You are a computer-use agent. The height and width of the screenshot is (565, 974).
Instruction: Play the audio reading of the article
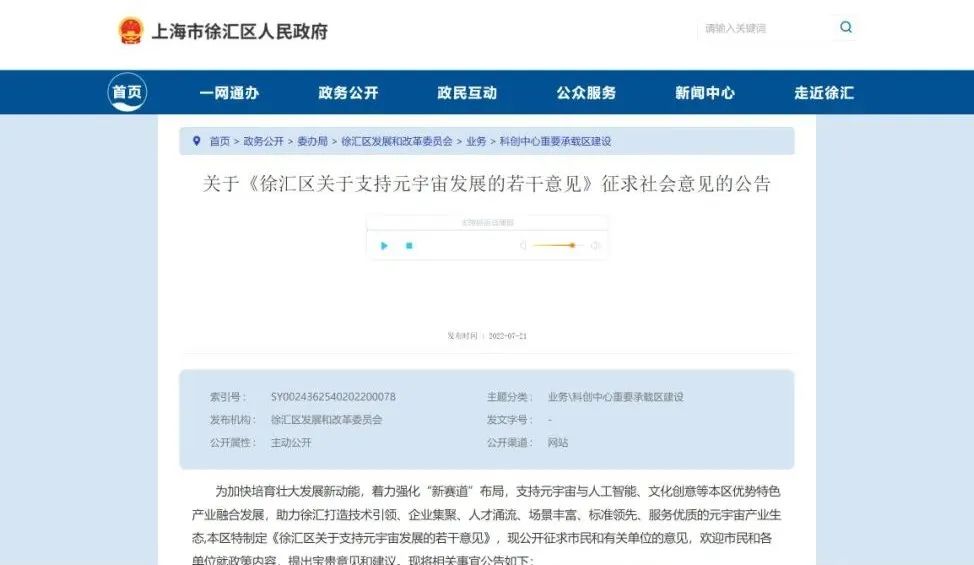tap(384, 245)
